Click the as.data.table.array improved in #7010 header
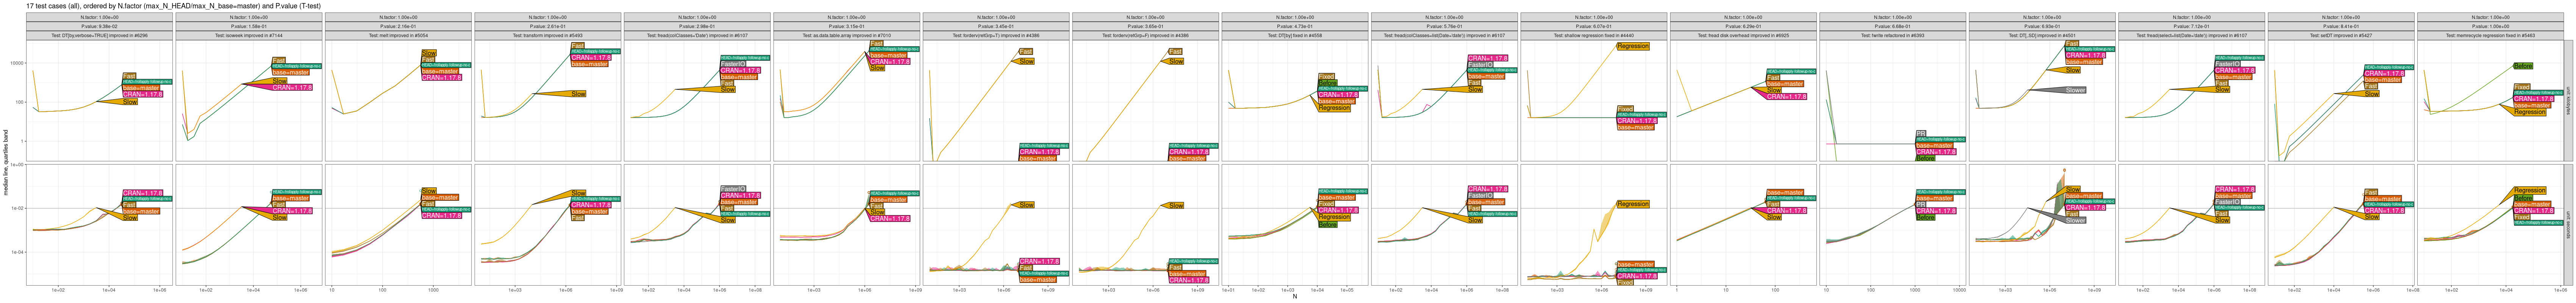The height and width of the screenshot is (303, 2576). click(846, 35)
